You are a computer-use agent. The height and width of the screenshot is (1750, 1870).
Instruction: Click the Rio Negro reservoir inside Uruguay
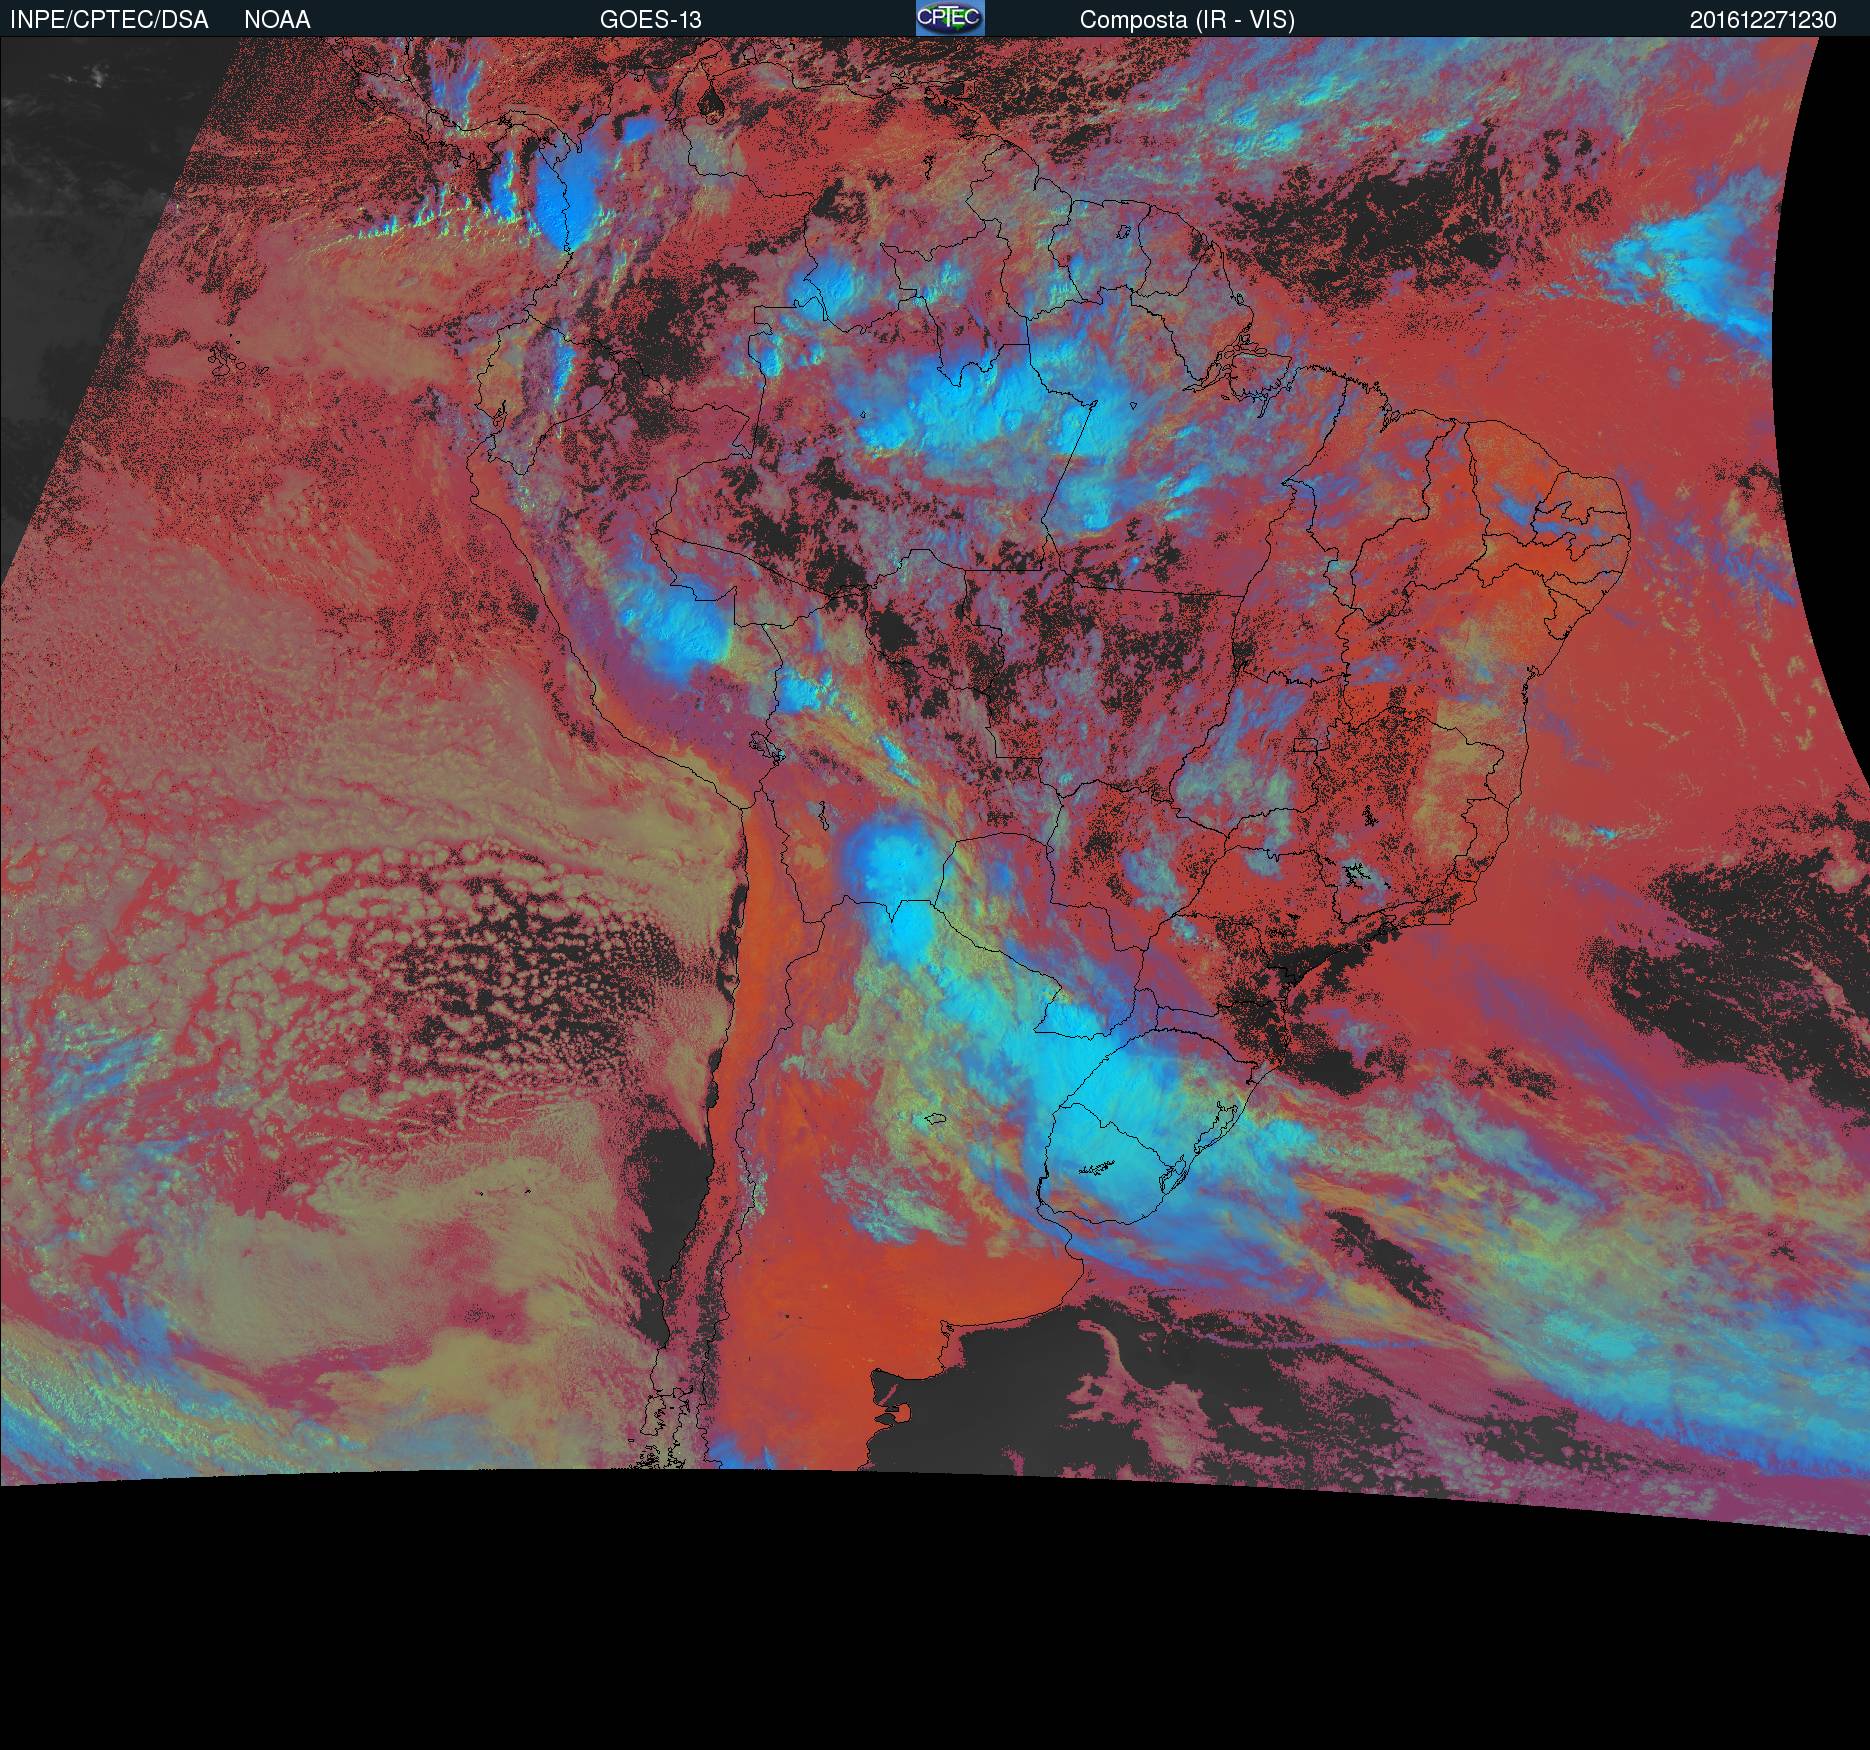tap(1096, 1167)
